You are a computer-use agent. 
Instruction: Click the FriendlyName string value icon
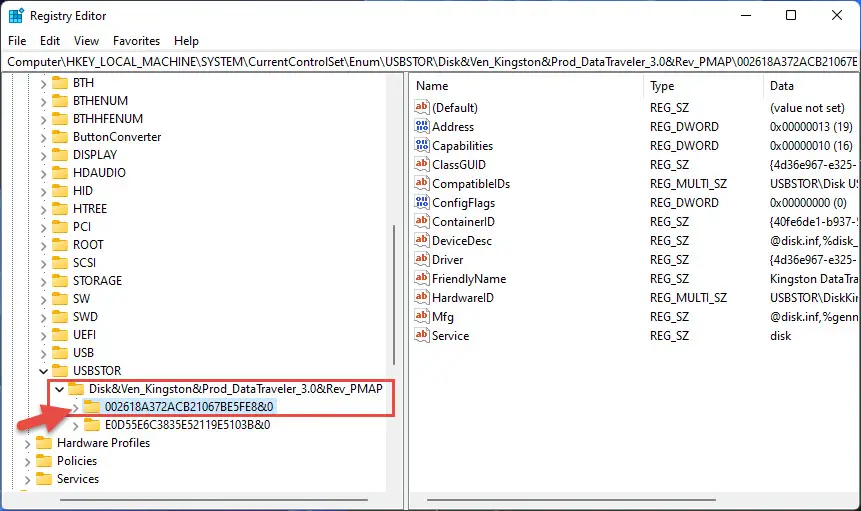[x=422, y=278]
